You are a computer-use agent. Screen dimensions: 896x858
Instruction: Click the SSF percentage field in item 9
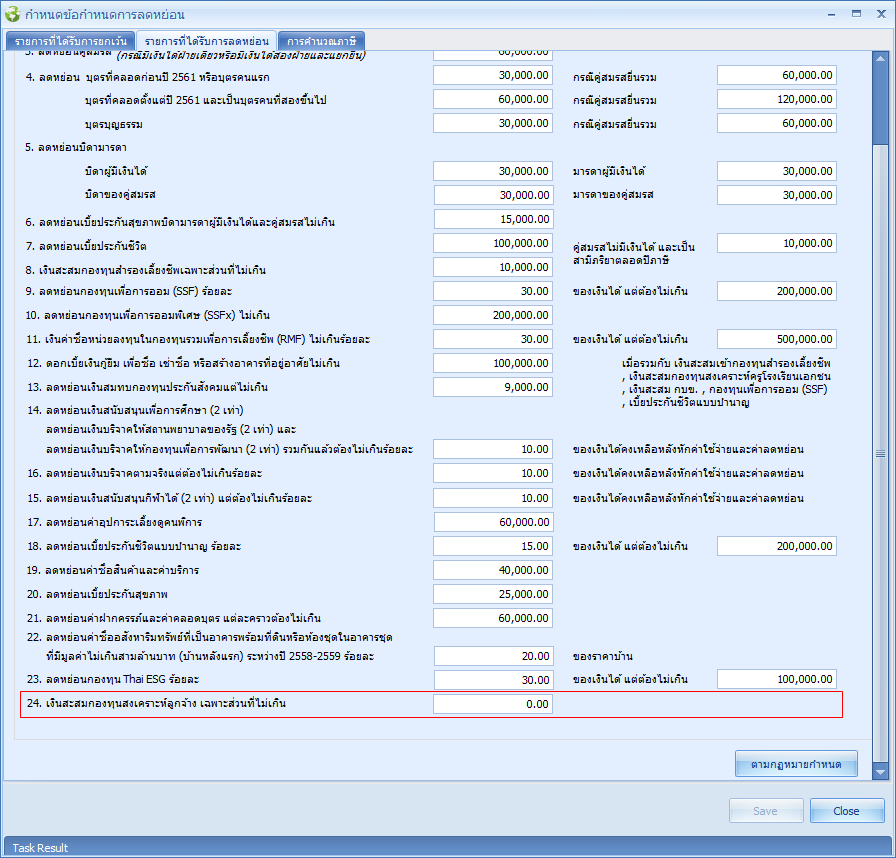[x=493, y=291]
